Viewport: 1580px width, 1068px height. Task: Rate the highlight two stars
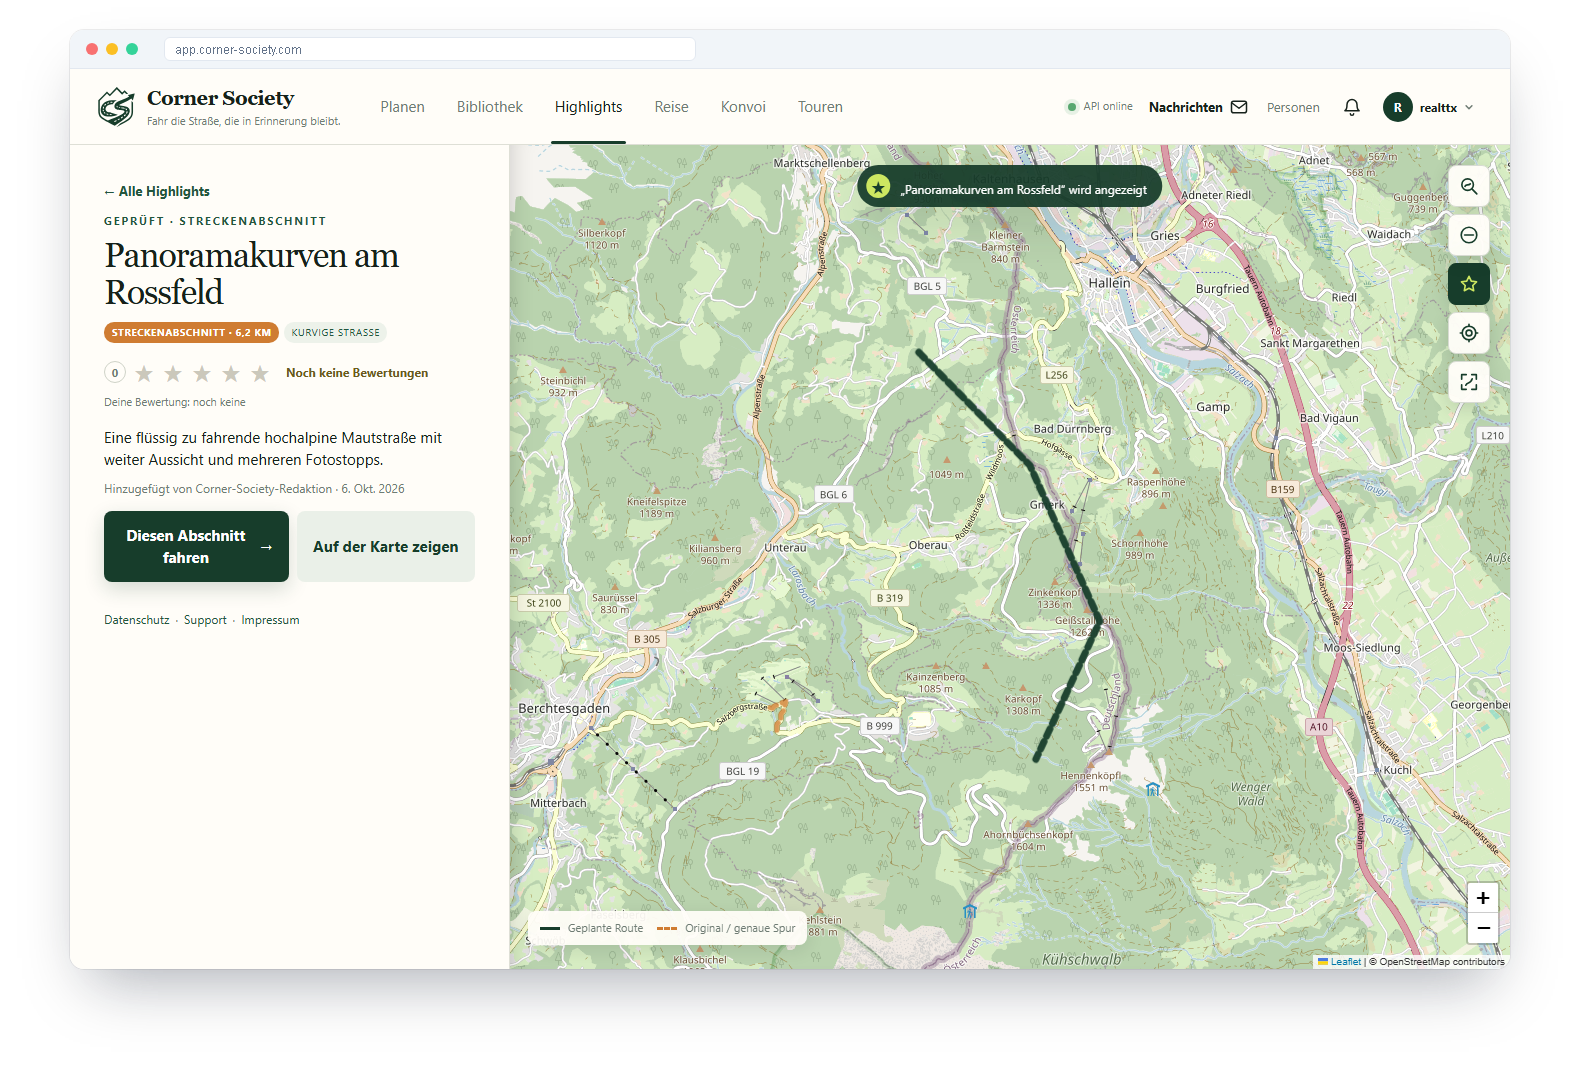click(x=173, y=374)
